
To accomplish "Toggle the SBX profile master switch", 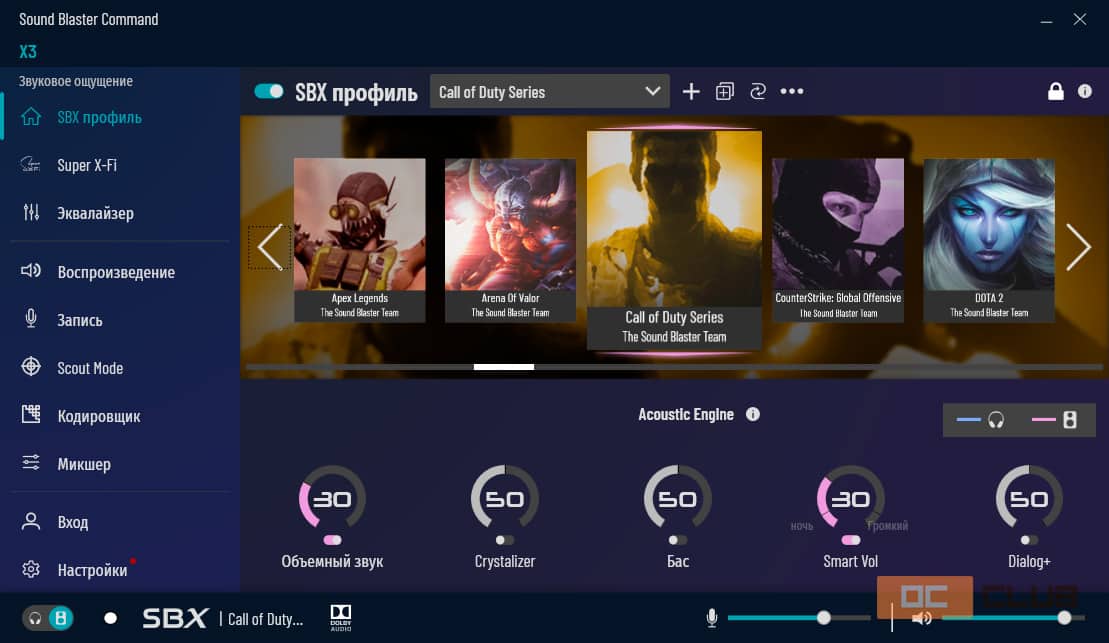I will tap(269, 92).
